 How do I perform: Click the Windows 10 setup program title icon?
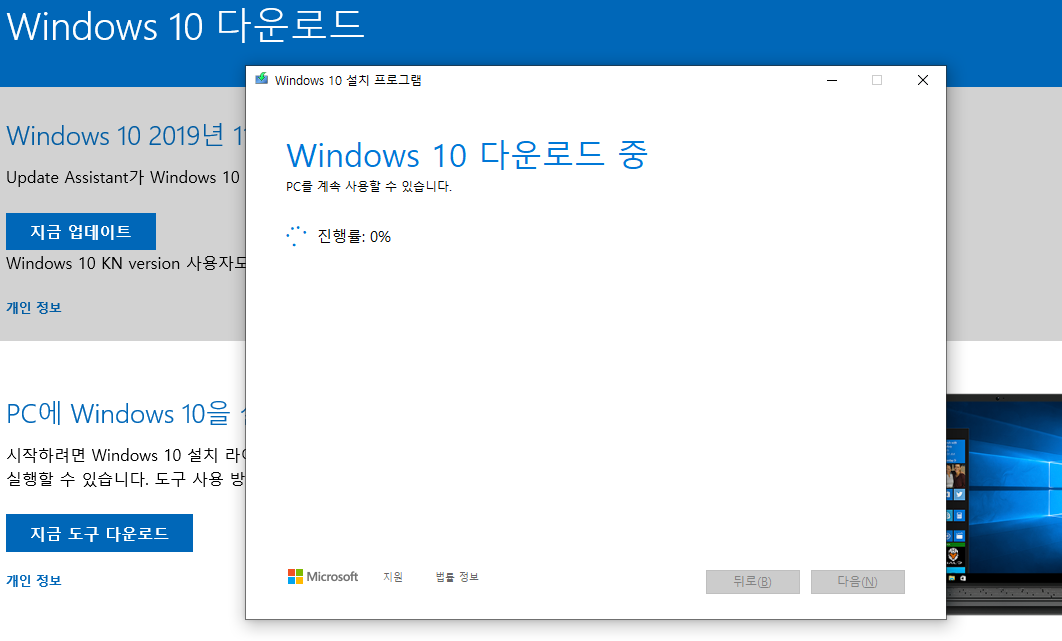pyautogui.click(x=261, y=79)
